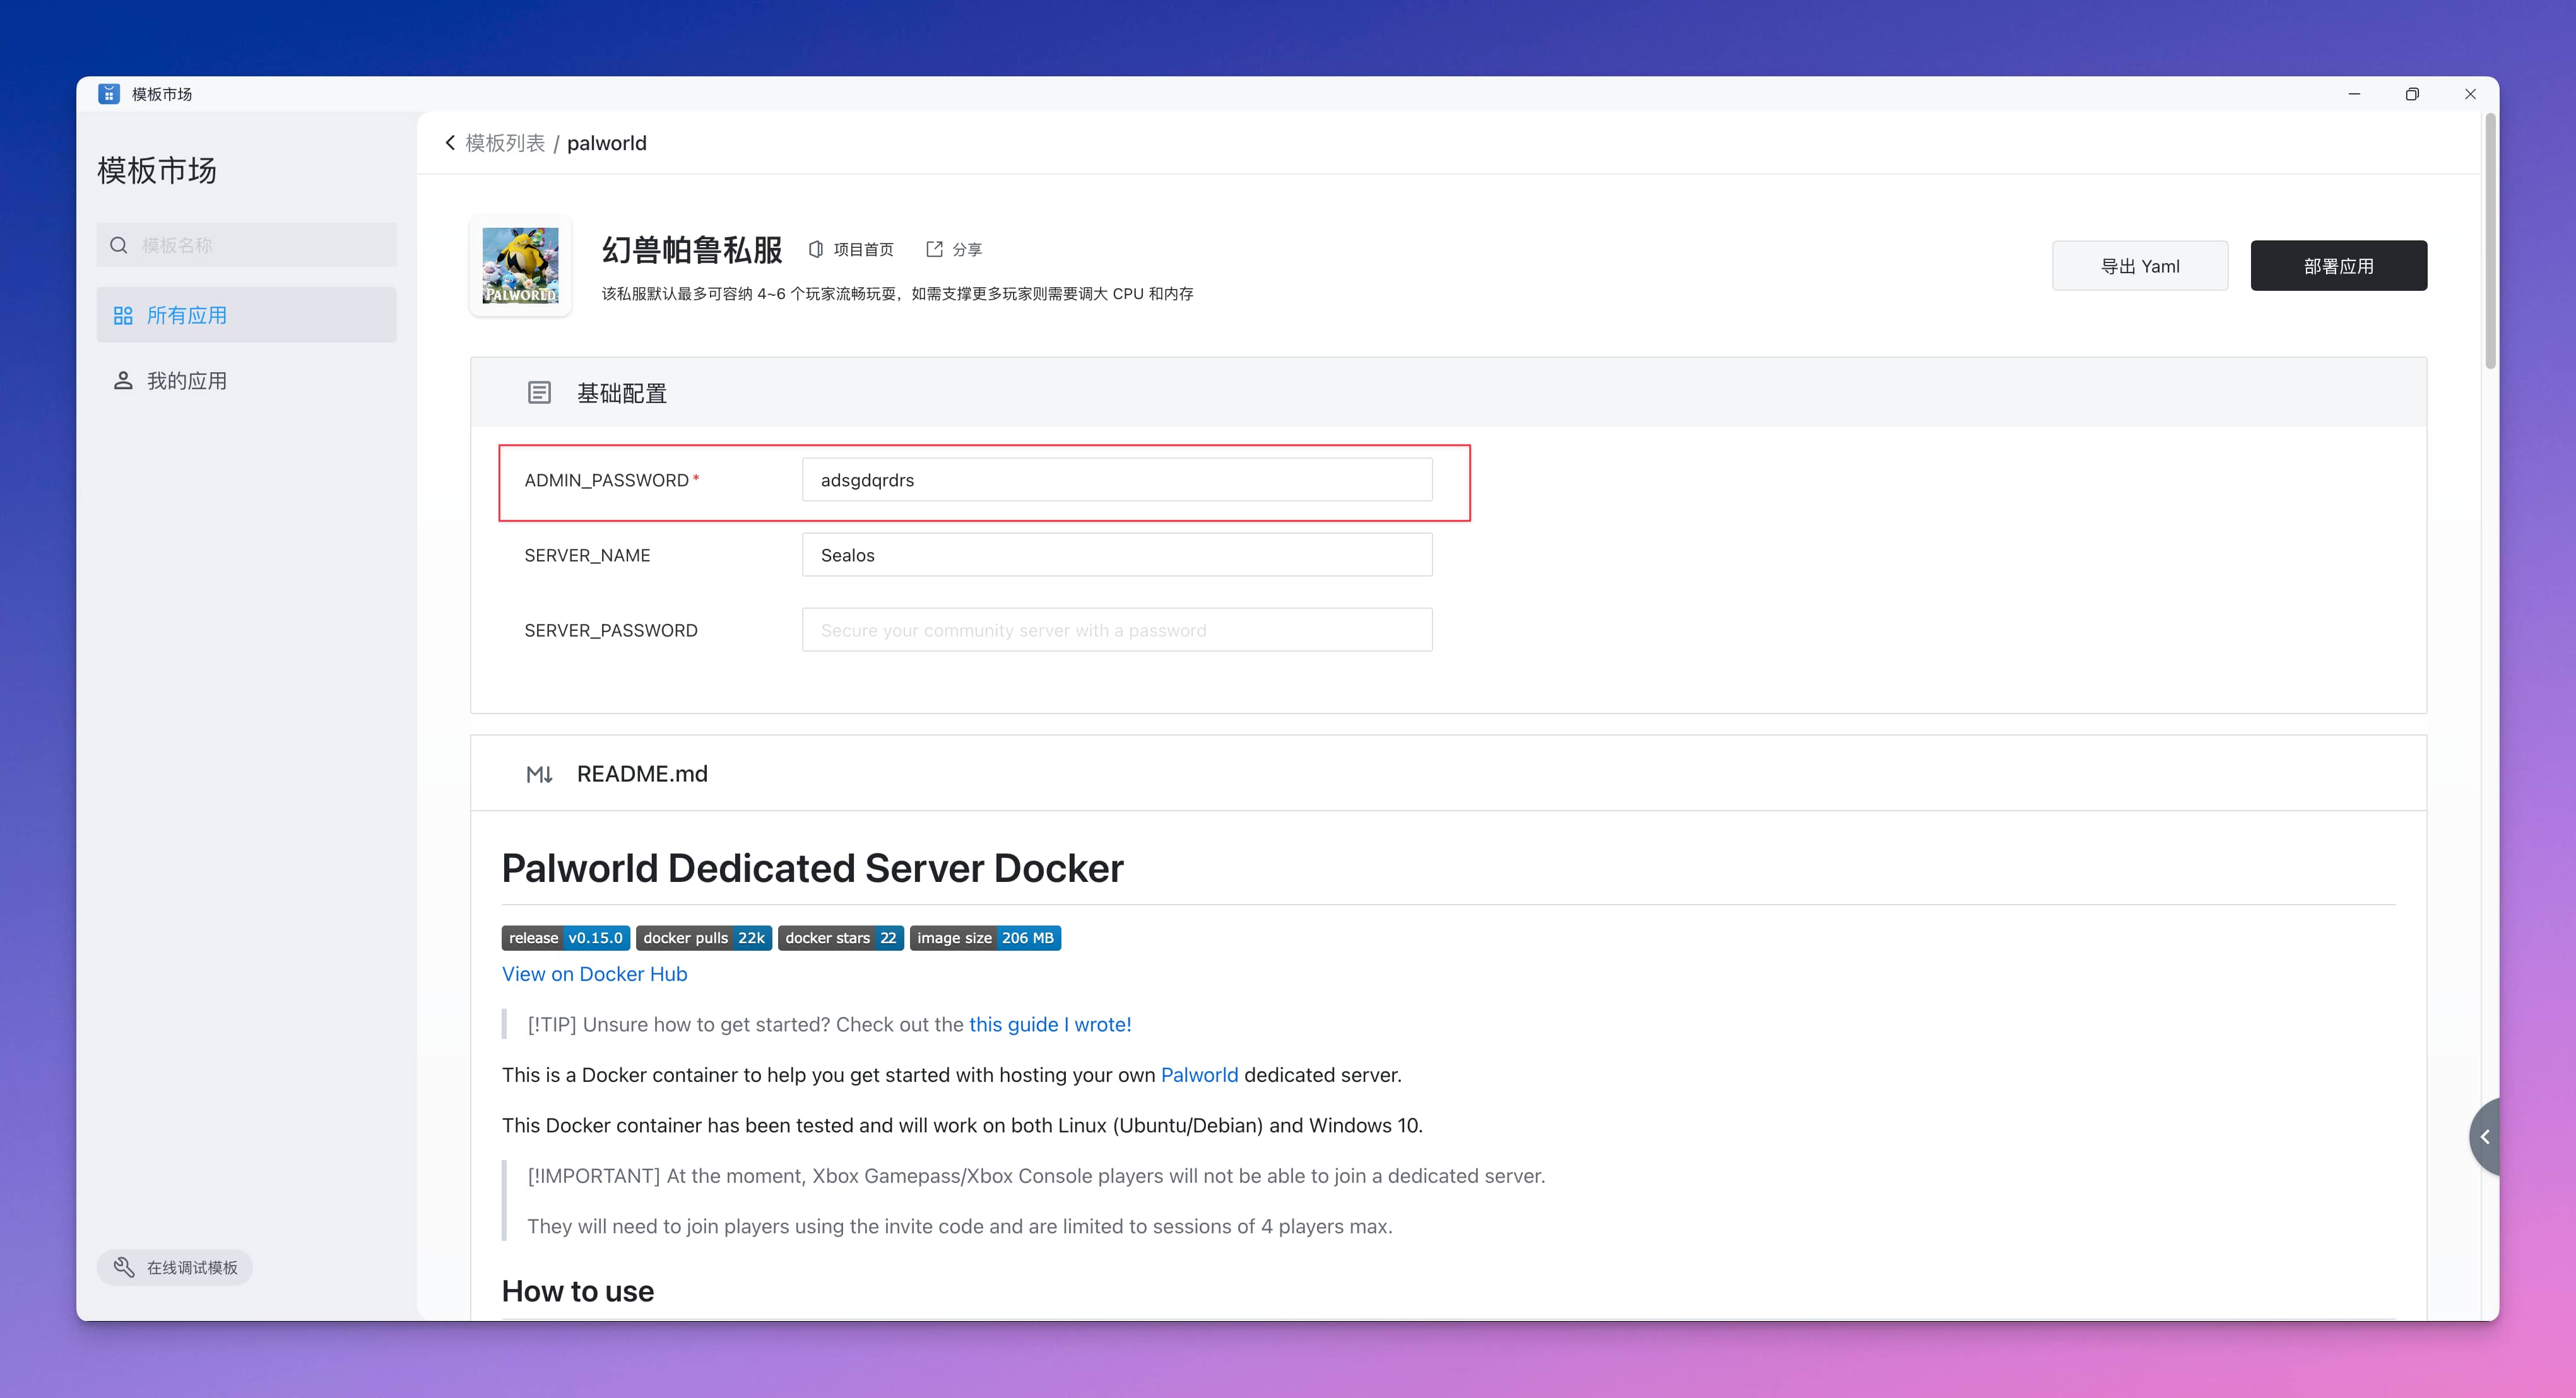Click the search magnifier icon in sidebar
The image size is (2576, 1398).
click(x=119, y=245)
